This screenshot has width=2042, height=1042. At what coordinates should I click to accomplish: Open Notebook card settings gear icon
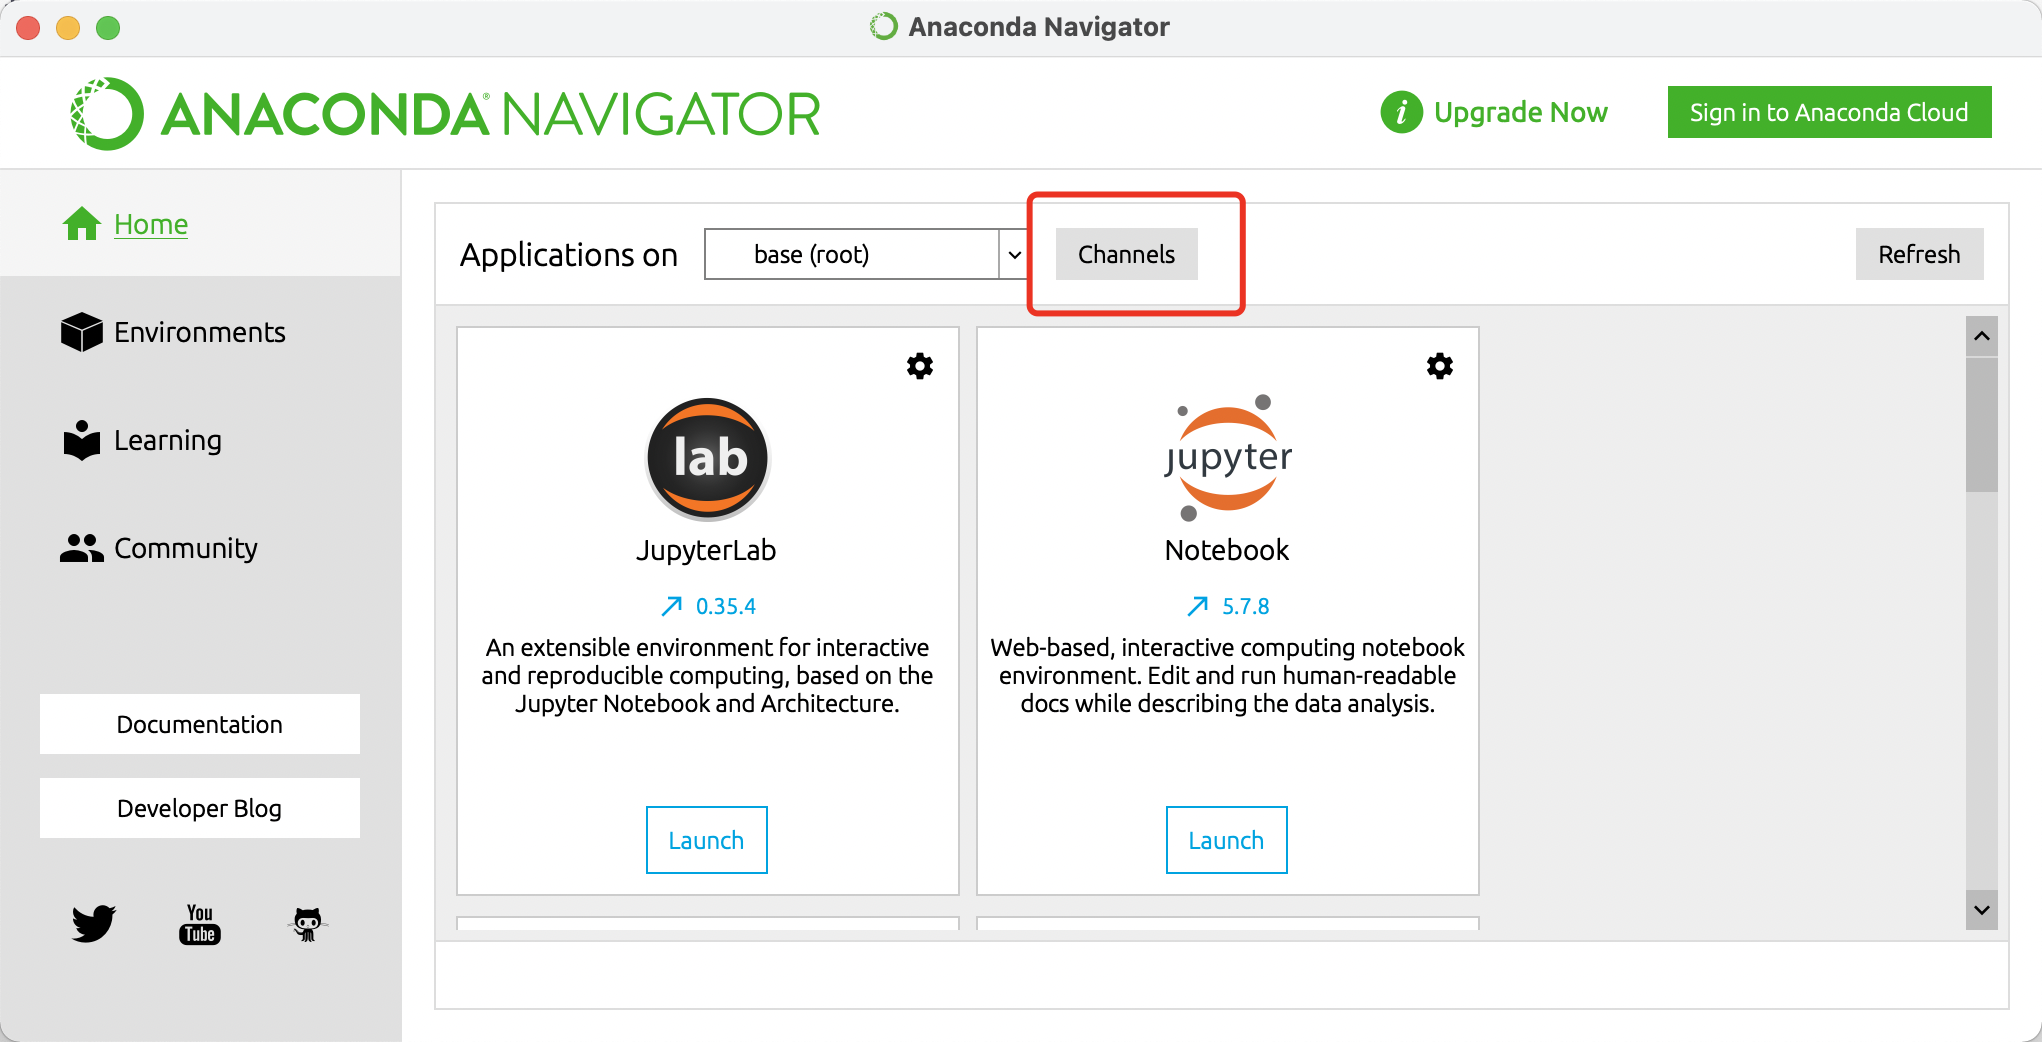click(x=1440, y=366)
